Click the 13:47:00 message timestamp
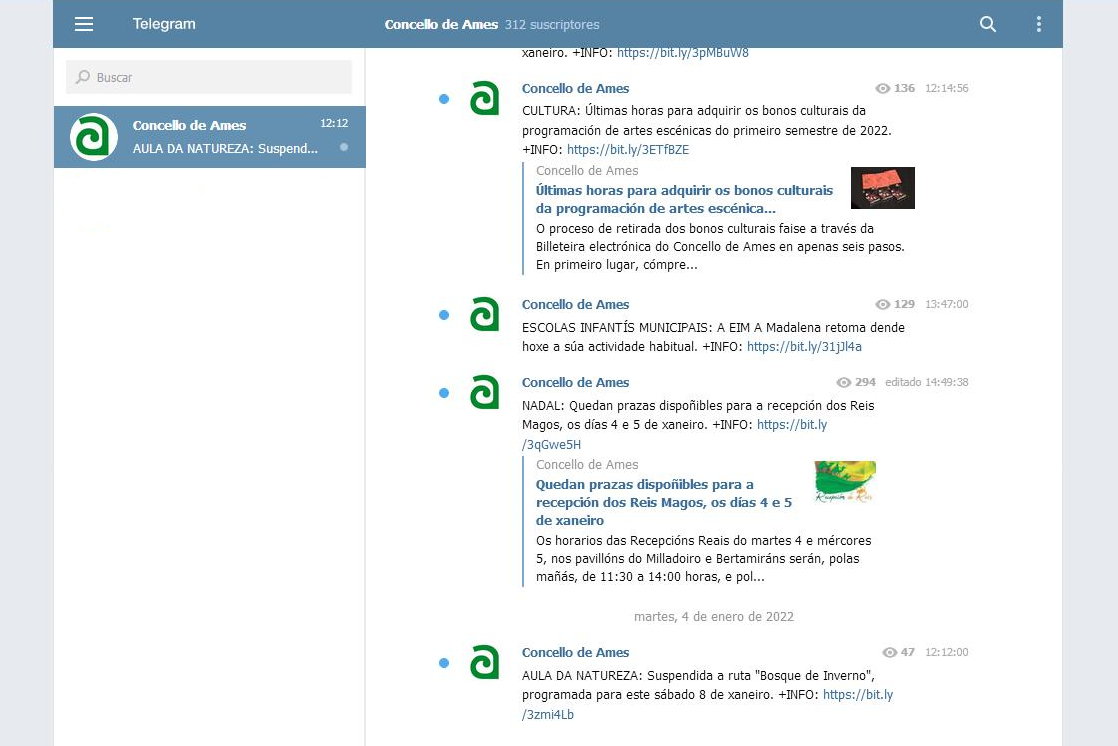The image size is (1118, 746). (947, 305)
